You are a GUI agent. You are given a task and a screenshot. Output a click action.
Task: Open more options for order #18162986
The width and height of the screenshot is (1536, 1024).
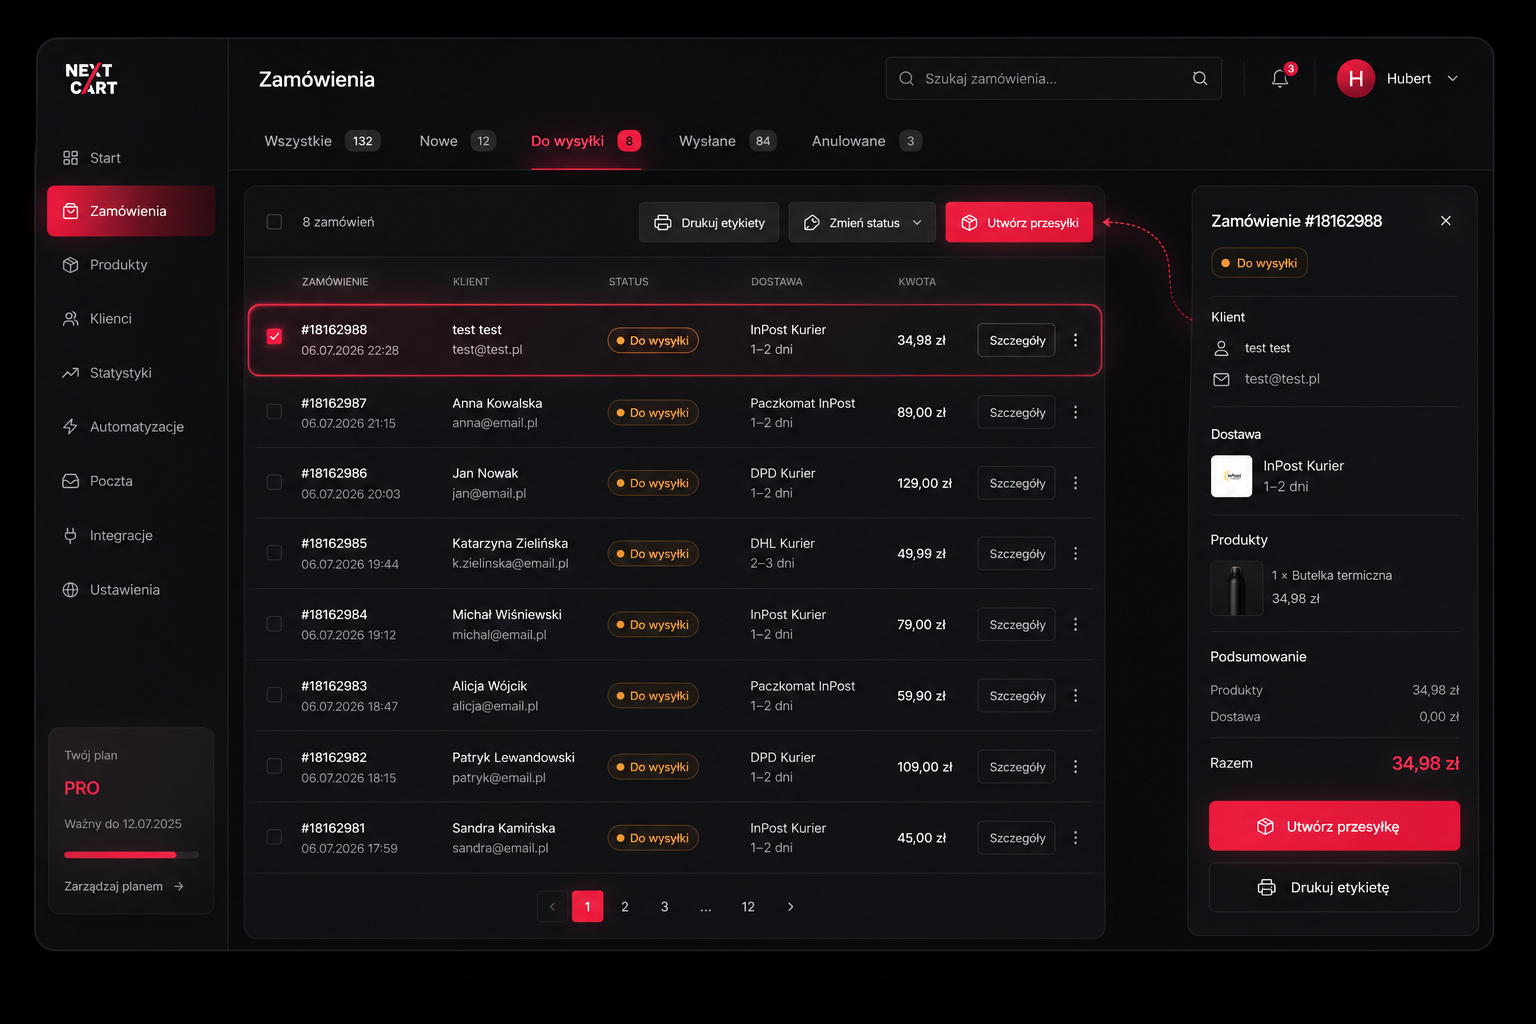click(x=1075, y=483)
